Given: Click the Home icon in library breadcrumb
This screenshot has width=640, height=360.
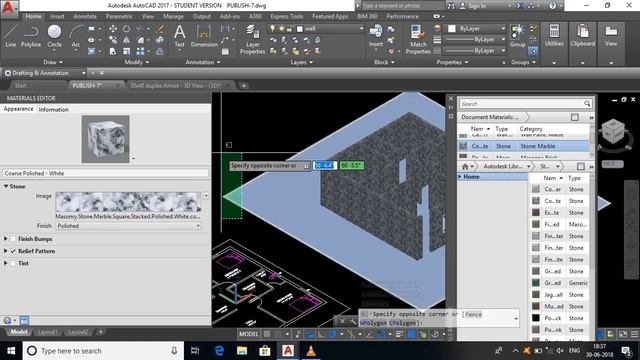Looking at the screenshot, I should pos(465,167).
